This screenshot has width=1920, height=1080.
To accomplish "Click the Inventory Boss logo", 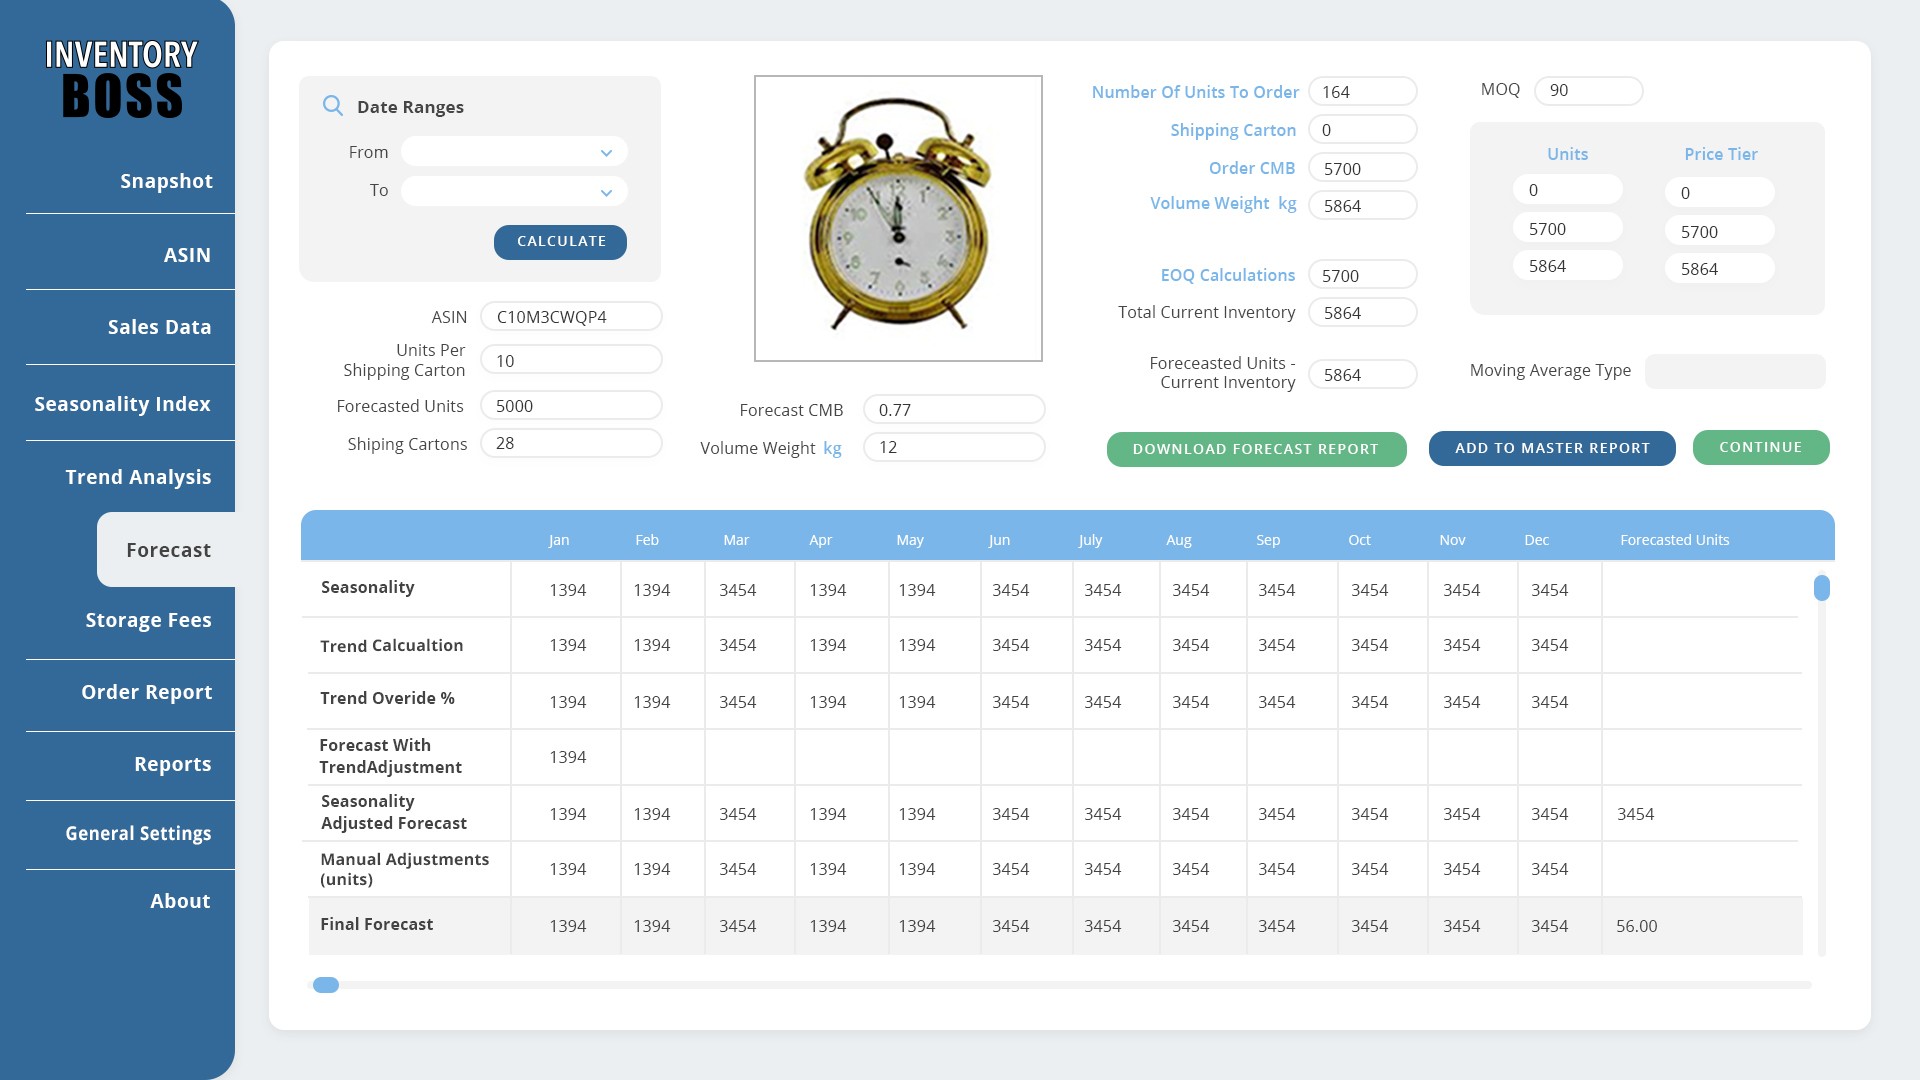I will click(122, 79).
